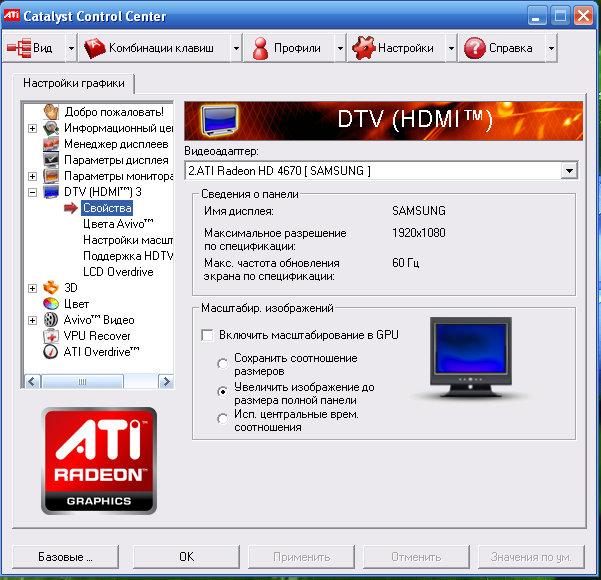Image resolution: width=601 pixels, height=580 pixels.
Task: Click the VPU Recover first-aid icon
Action: [51, 336]
